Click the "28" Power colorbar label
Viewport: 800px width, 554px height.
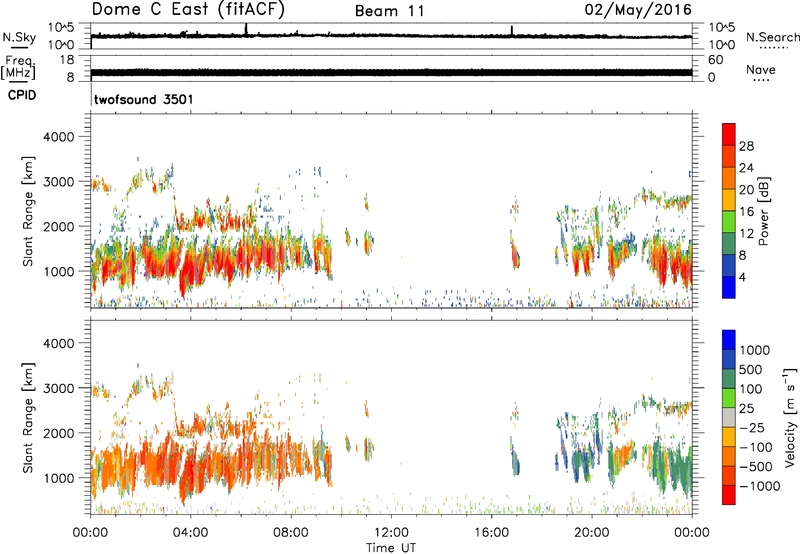tap(746, 146)
